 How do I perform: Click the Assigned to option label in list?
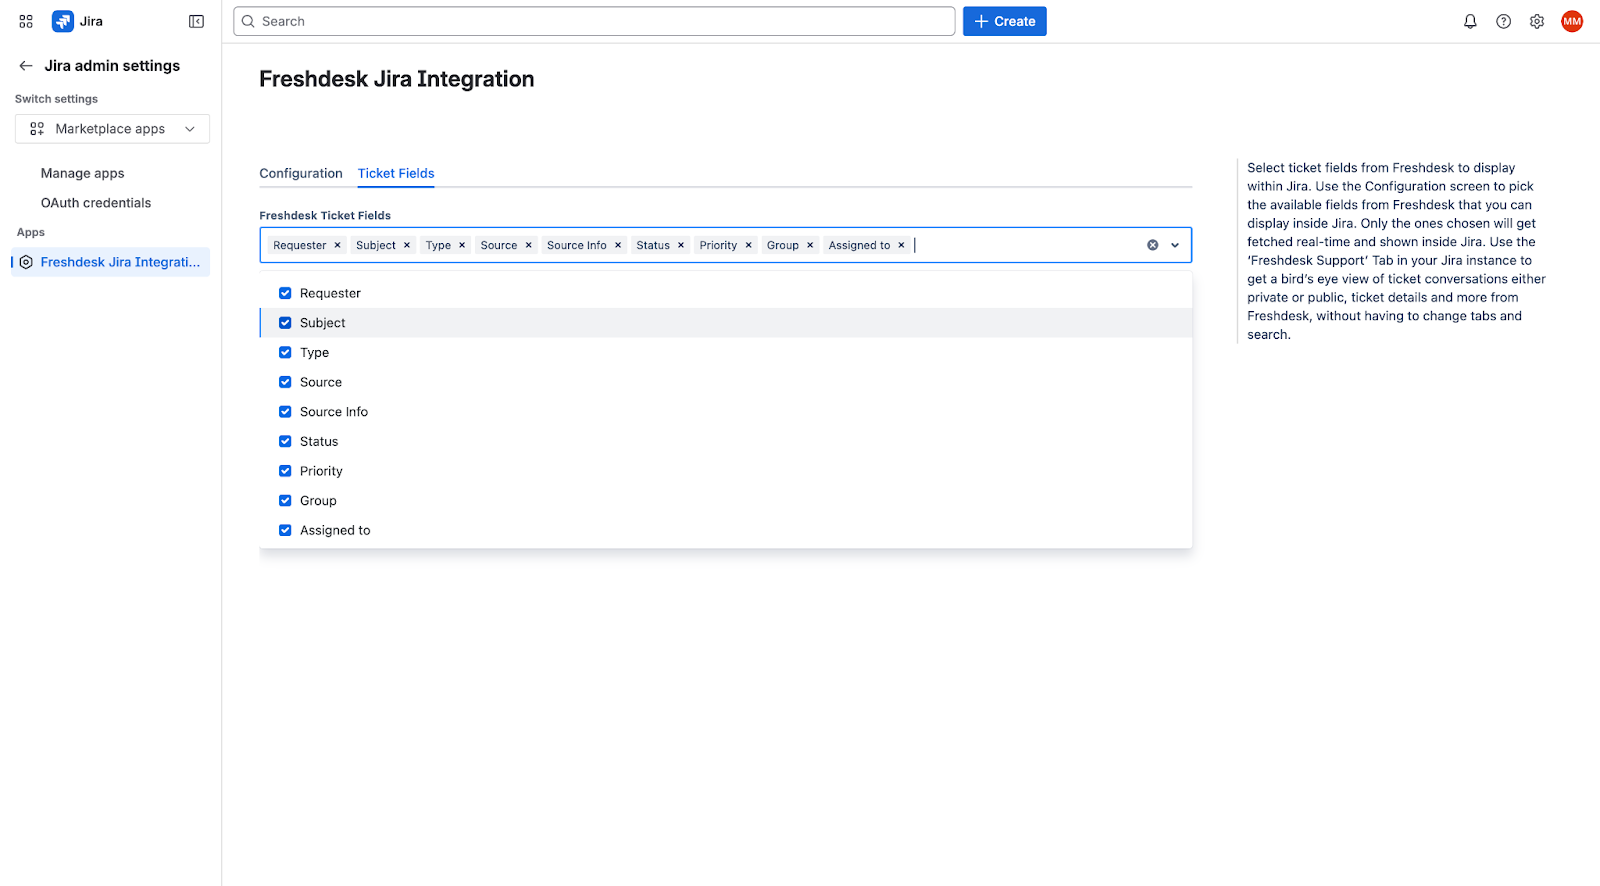click(x=335, y=531)
